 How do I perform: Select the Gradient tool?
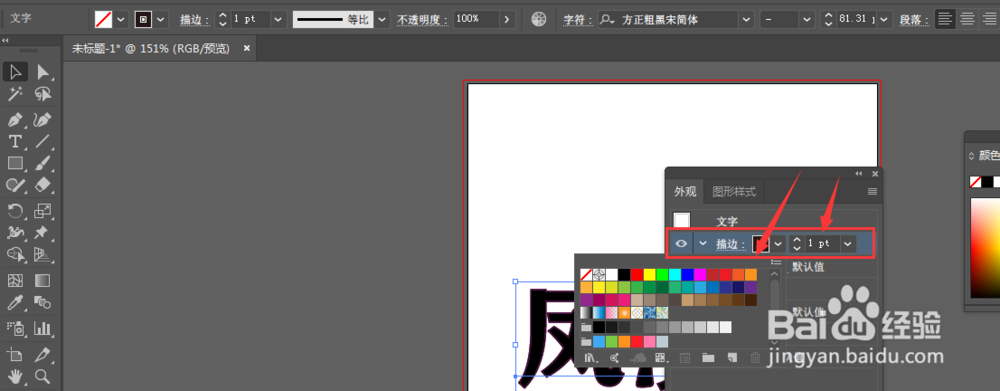[x=43, y=280]
